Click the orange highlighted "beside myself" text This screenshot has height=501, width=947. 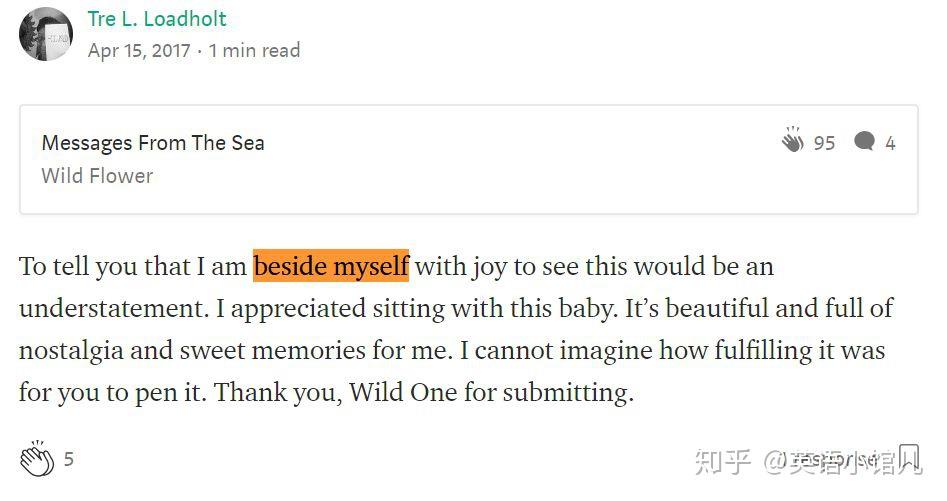[331, 267]
